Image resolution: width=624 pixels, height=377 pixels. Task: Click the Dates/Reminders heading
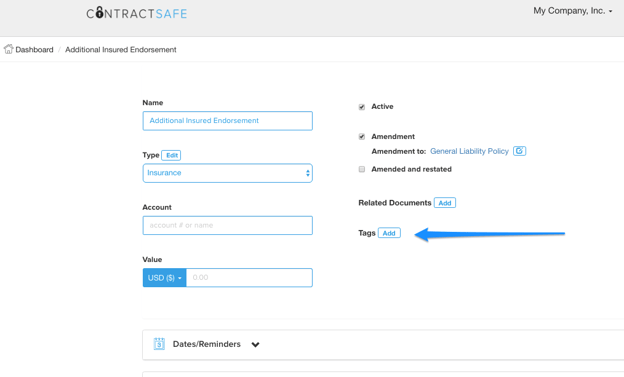[x=207, y=344]
